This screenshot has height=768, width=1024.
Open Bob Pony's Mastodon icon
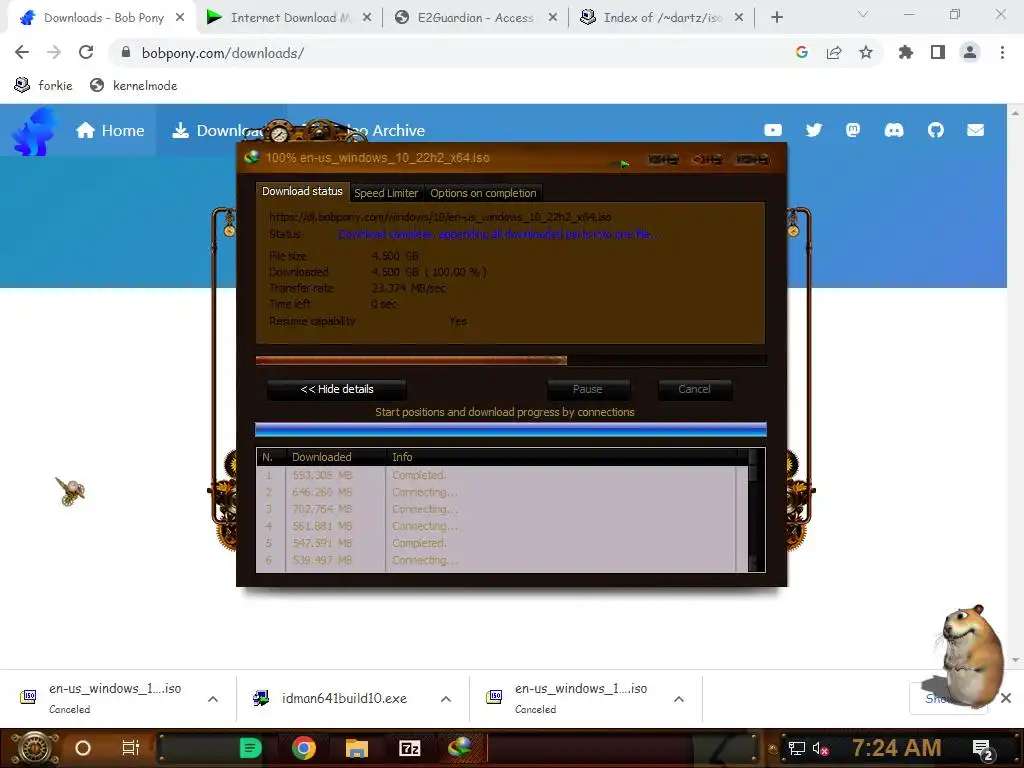(853, 130)
